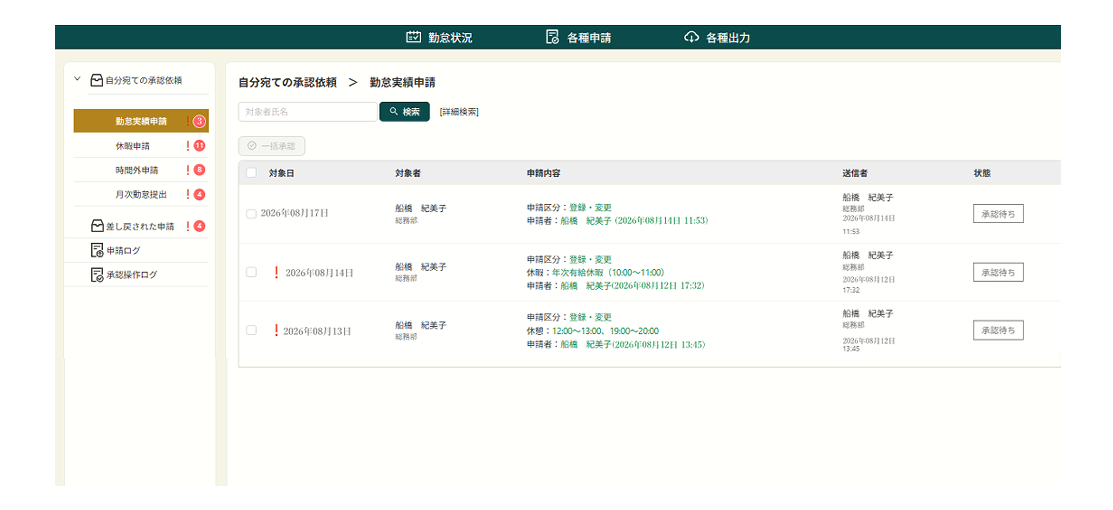Click applicant text with 2026年08月12日 13:45

pyautogui.click(x=615, y=344)
